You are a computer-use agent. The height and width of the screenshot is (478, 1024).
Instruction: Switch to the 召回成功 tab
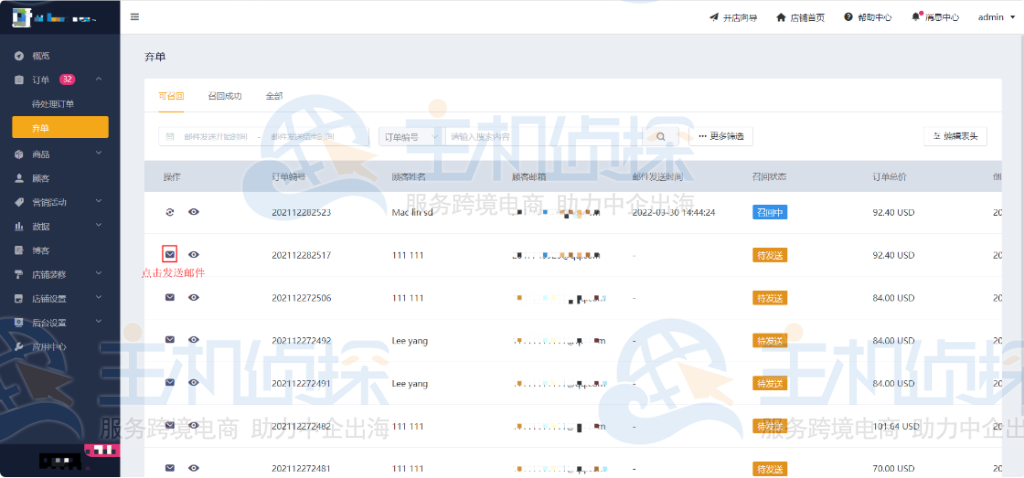(x=224, y=96)
